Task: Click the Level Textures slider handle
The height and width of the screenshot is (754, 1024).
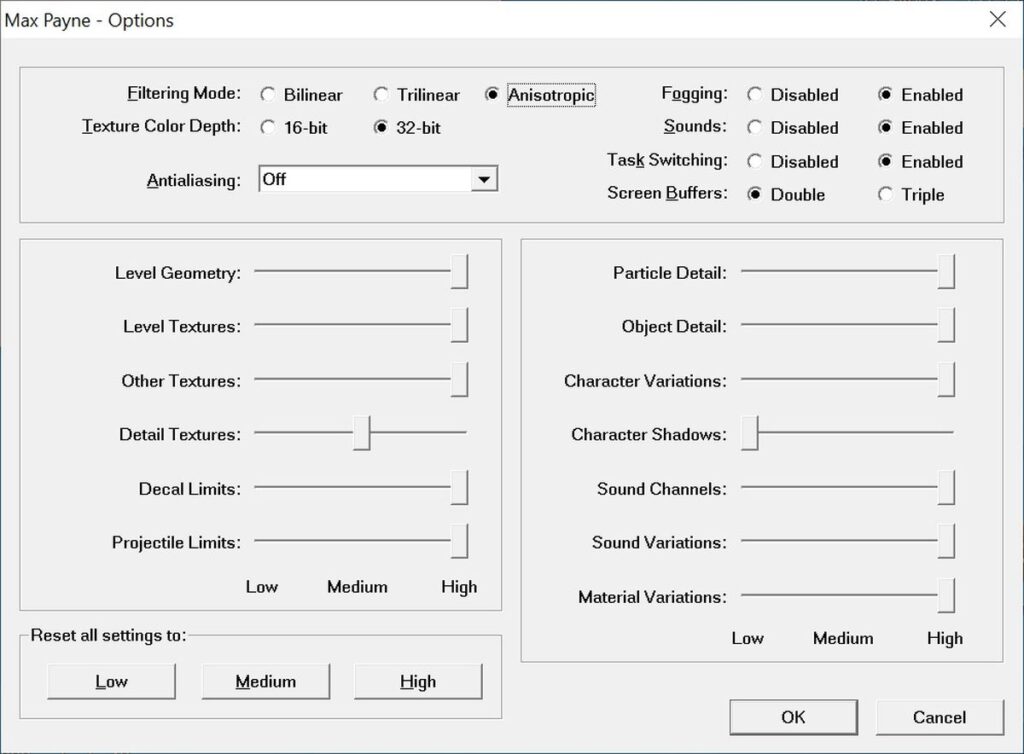Action: click(x=459, y=325)
